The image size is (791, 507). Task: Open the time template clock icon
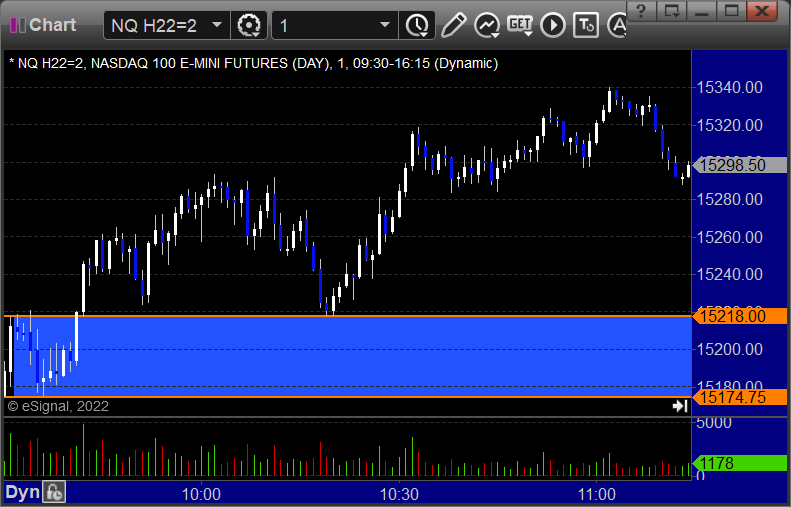417,25
